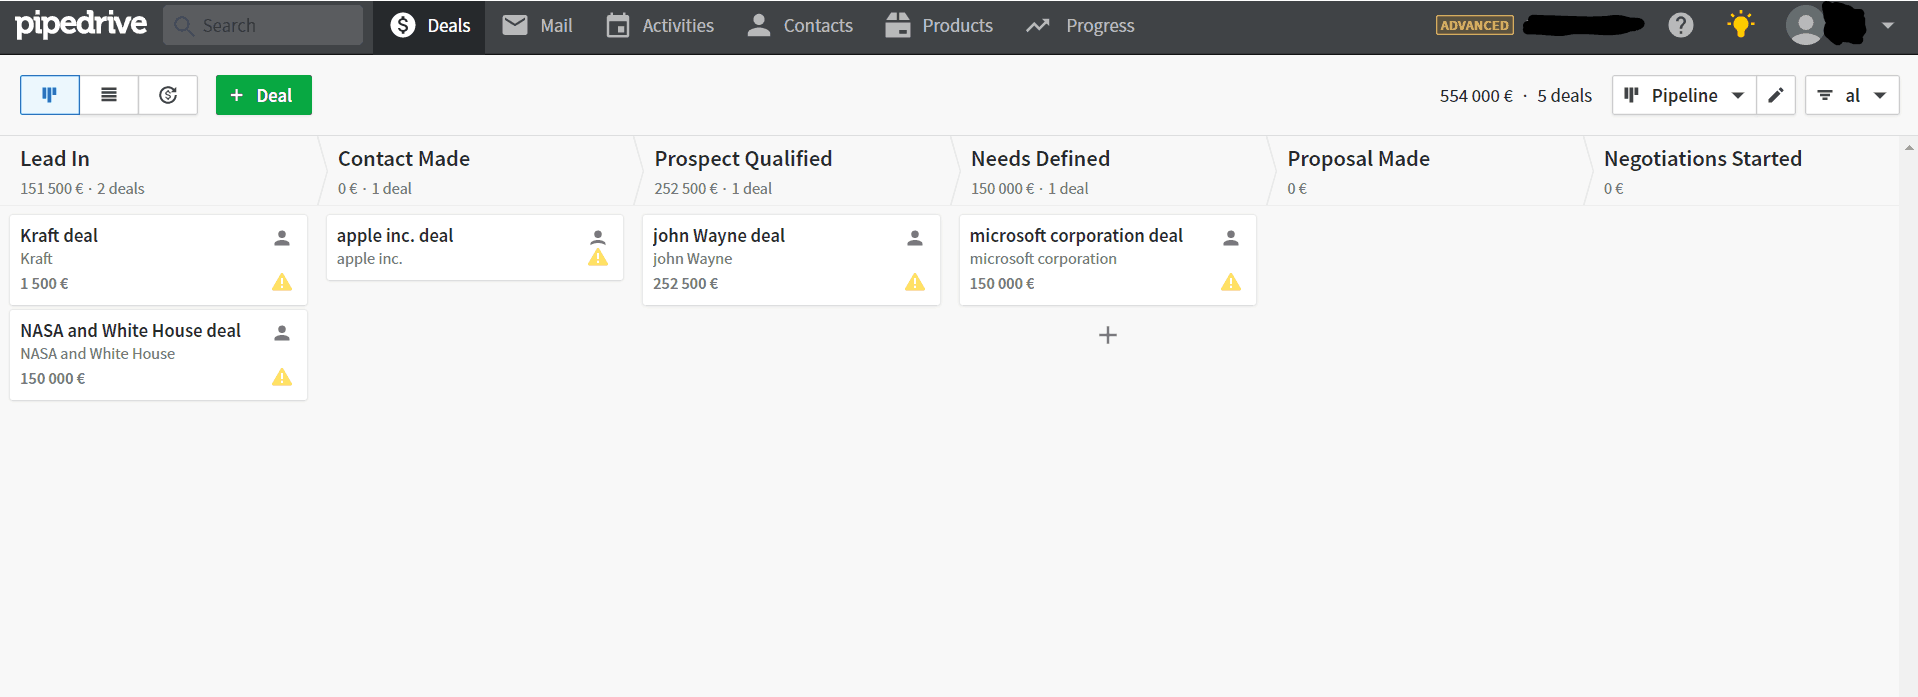The width and height of the screenshot is (1918, 697).
Task: View the Progress tab
Action: pyautogui.click(x=1081, y=26)
